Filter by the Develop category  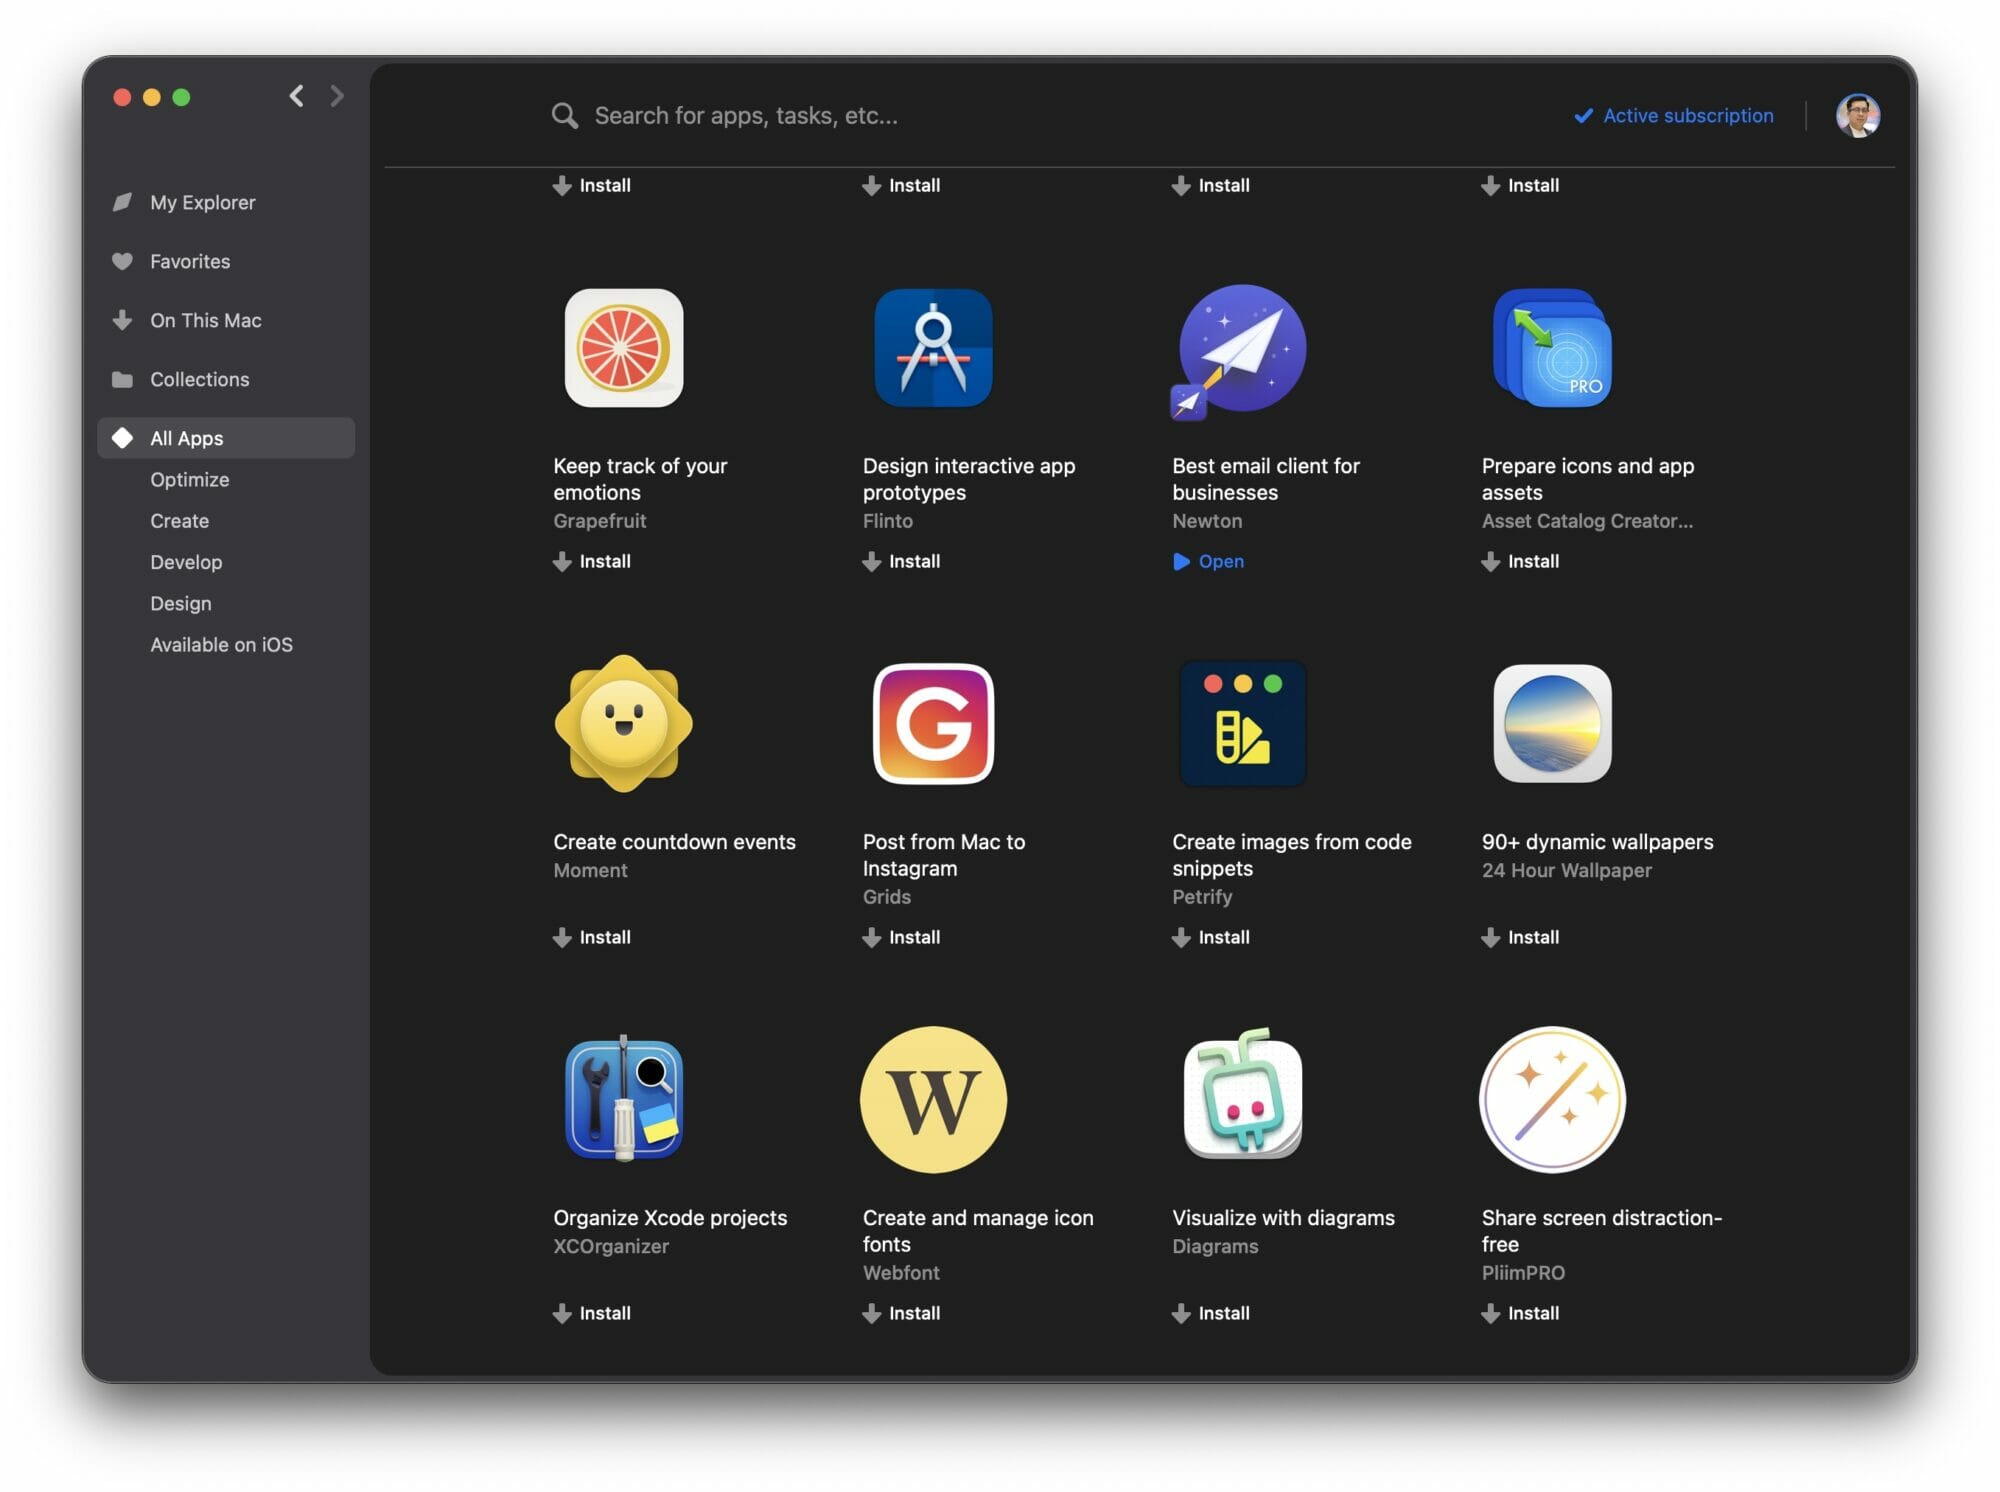186,562
